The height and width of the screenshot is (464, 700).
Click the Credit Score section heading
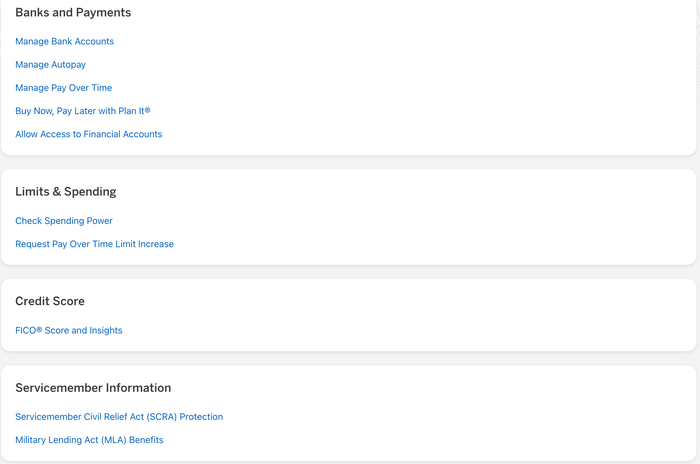click(50, 301)
